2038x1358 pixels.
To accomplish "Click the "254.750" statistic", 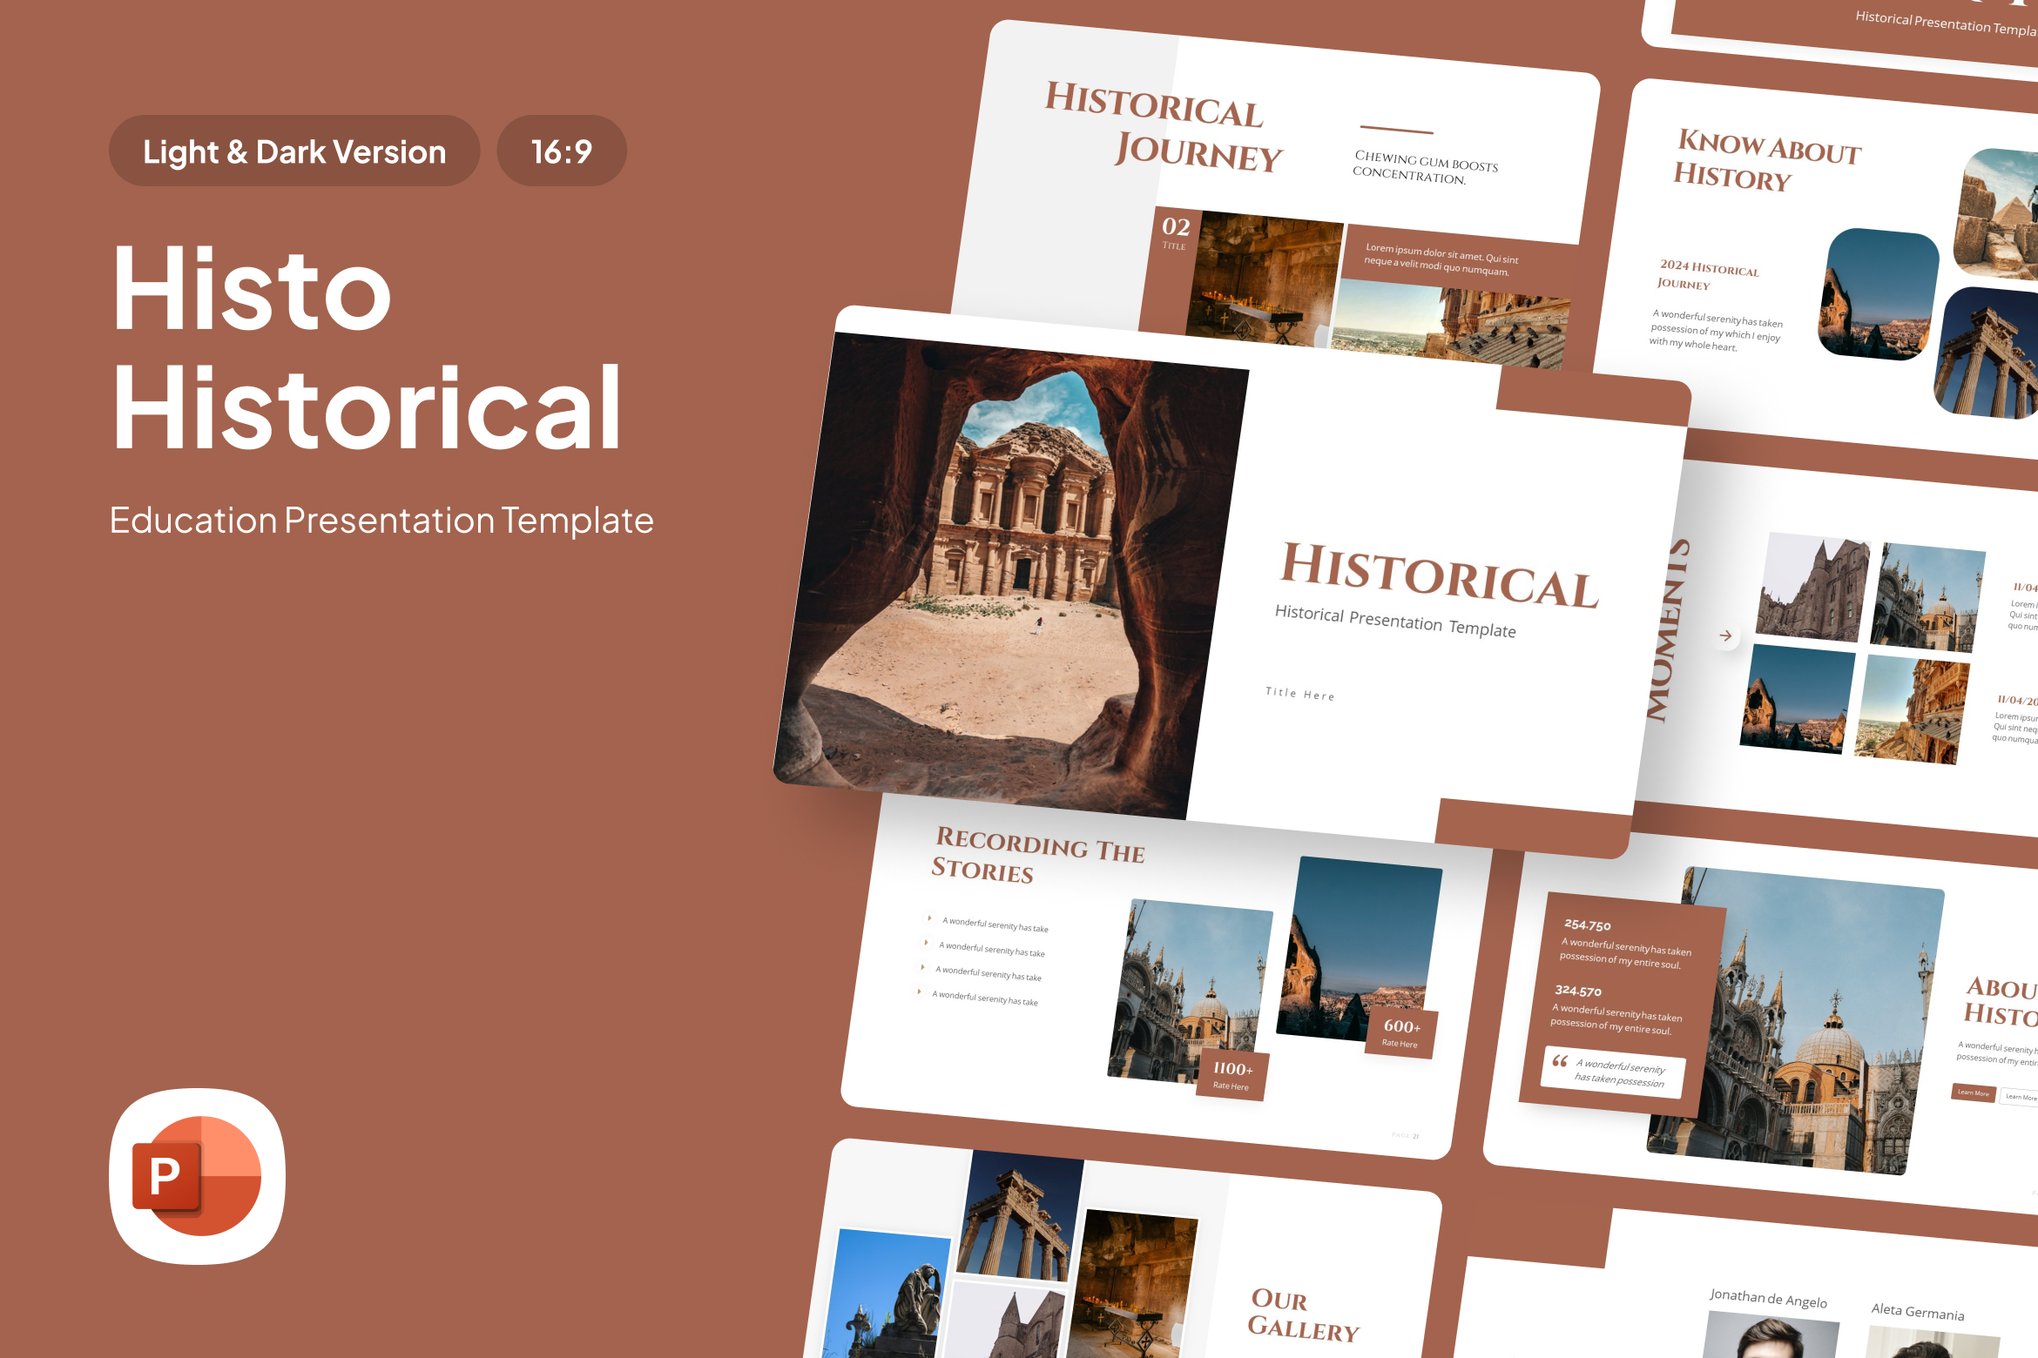I will click(x=1587, y=925).
